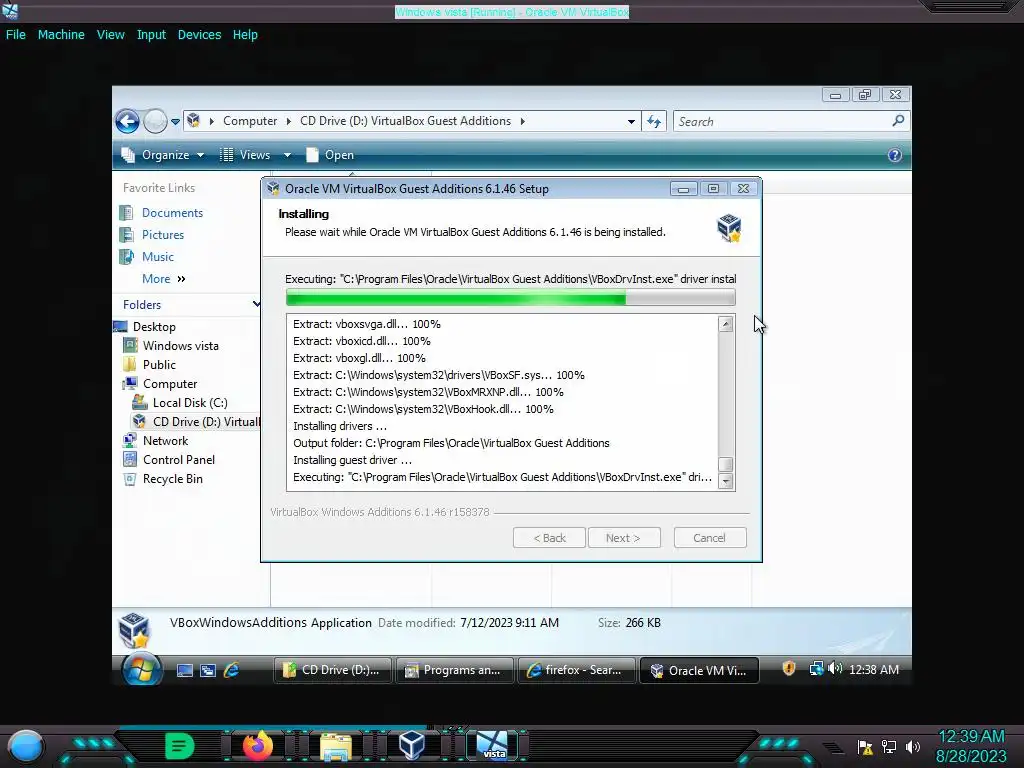The height and width of the screenshot is (768, 1024).
Task: Click the Views toolbar button
Action: pyautogui.click(x=246, y=155)
